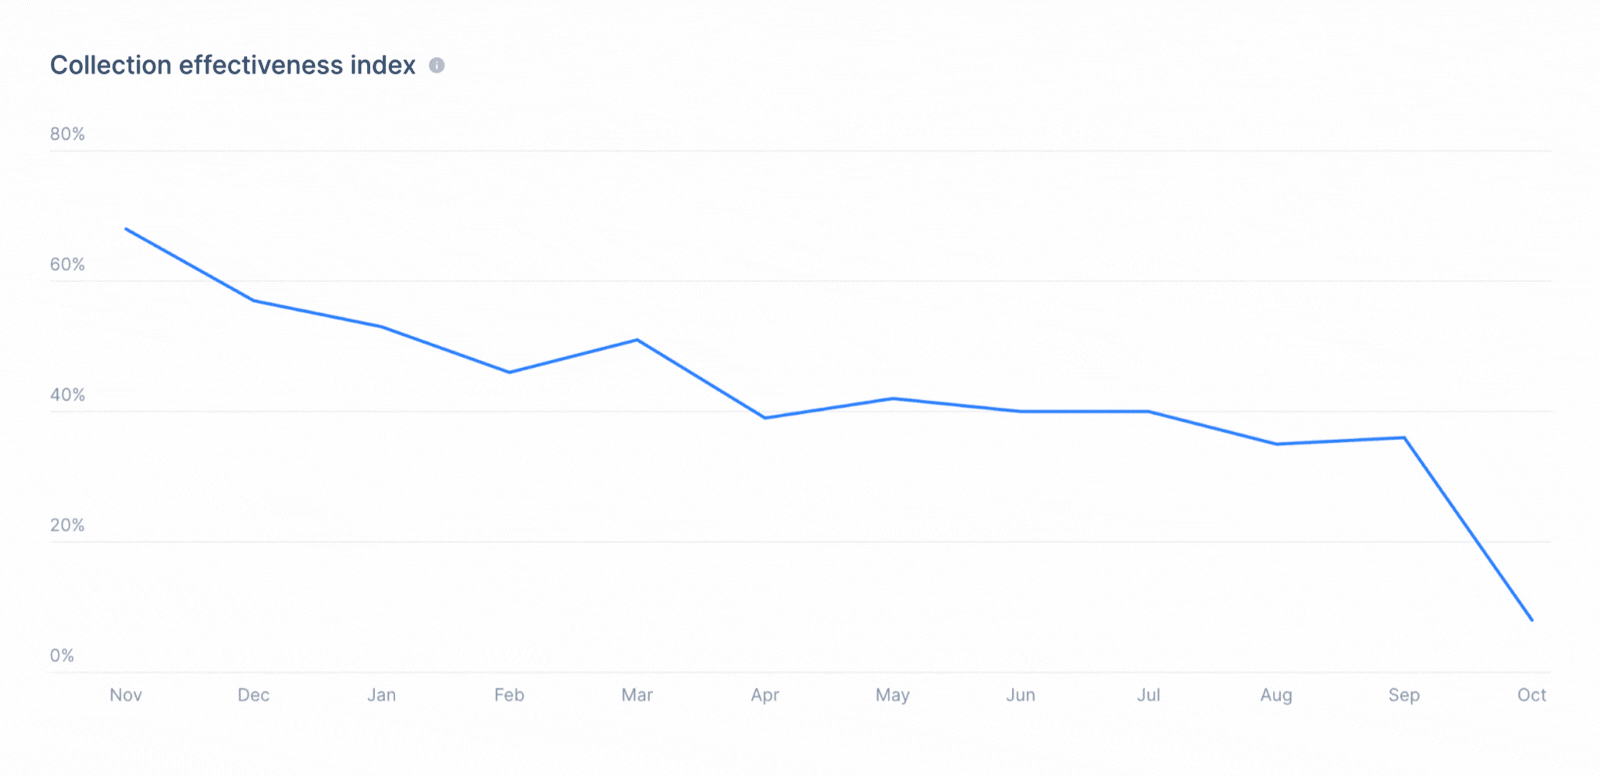
Task: Click the Jun month axis label
Action: [1021, 695]
